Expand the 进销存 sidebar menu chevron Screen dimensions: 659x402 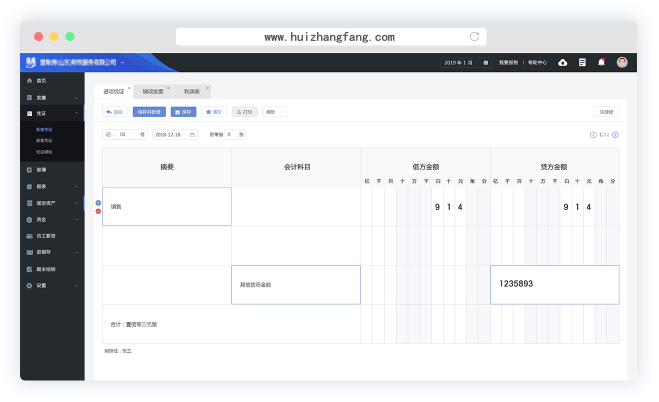click(76, 252)
